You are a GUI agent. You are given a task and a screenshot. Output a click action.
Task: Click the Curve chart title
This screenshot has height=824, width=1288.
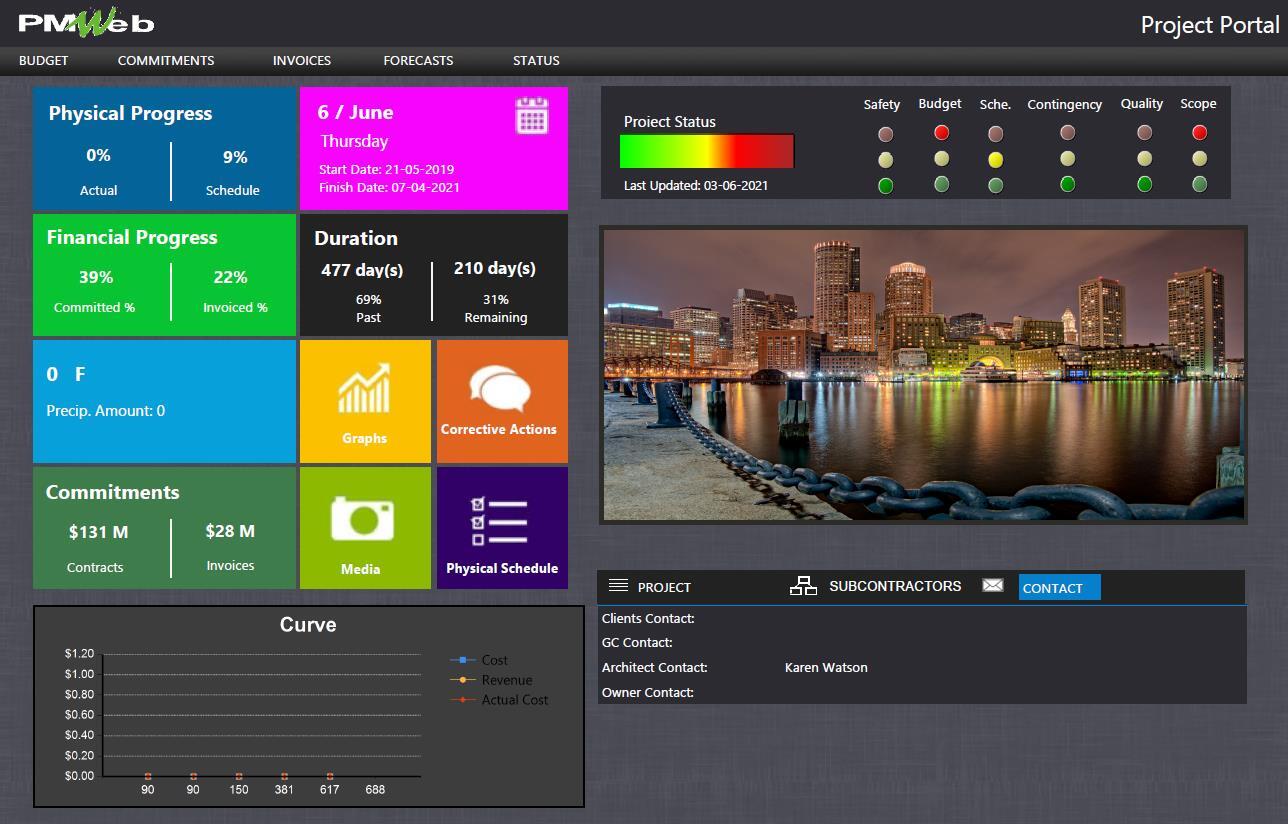click(x=308, y=625)
